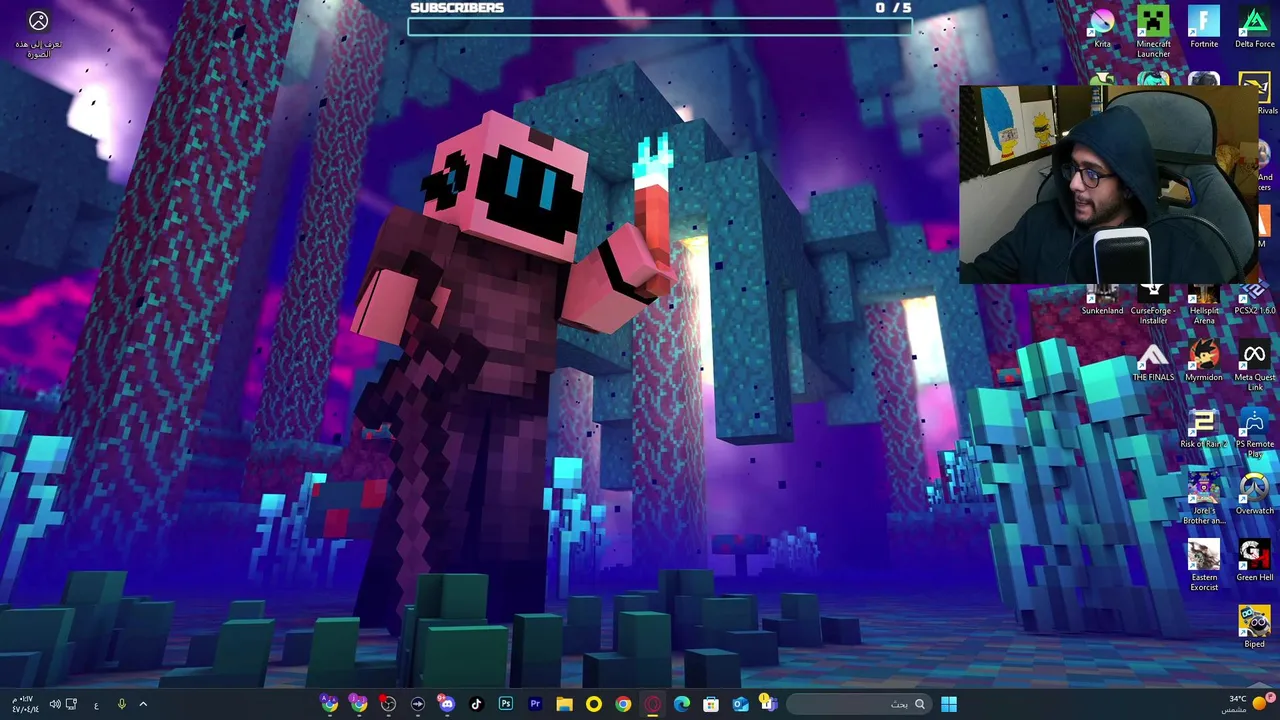The height and width of the screenshot is (720, 1280).
Task: Select the Meta Quest Link icon
Action: point(1254,366)
